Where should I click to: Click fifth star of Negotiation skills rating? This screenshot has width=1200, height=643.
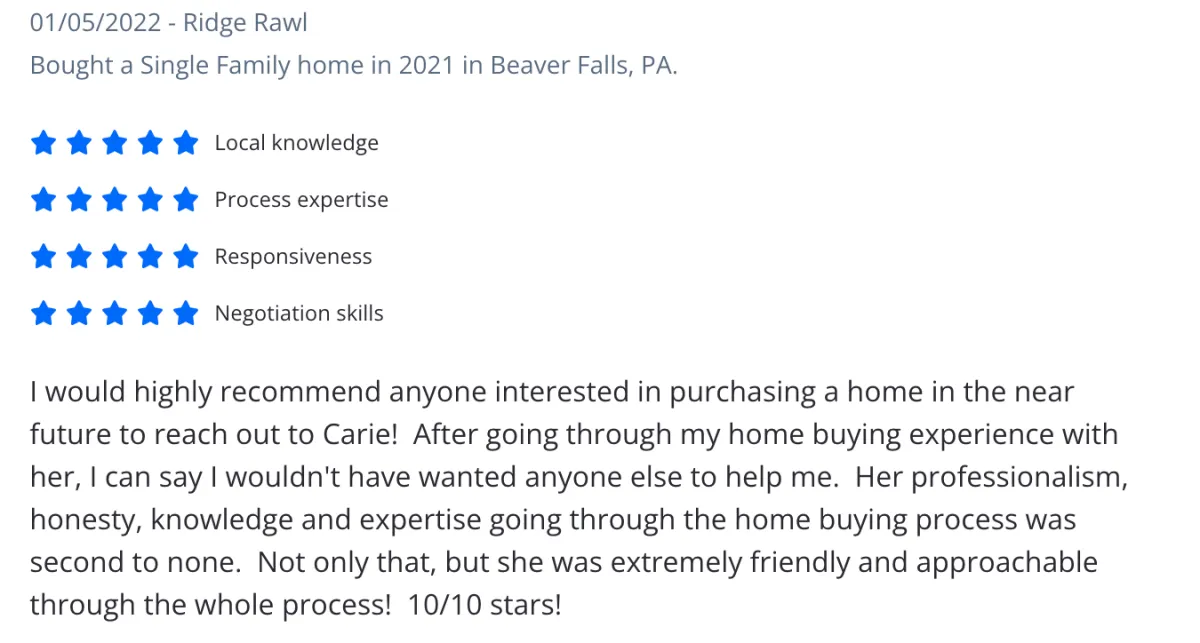(x=186, y=314)
